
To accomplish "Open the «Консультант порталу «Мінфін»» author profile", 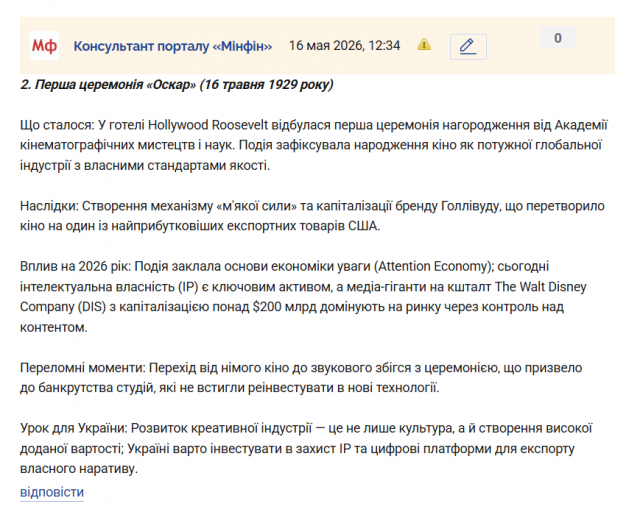I will pos(172,46).
